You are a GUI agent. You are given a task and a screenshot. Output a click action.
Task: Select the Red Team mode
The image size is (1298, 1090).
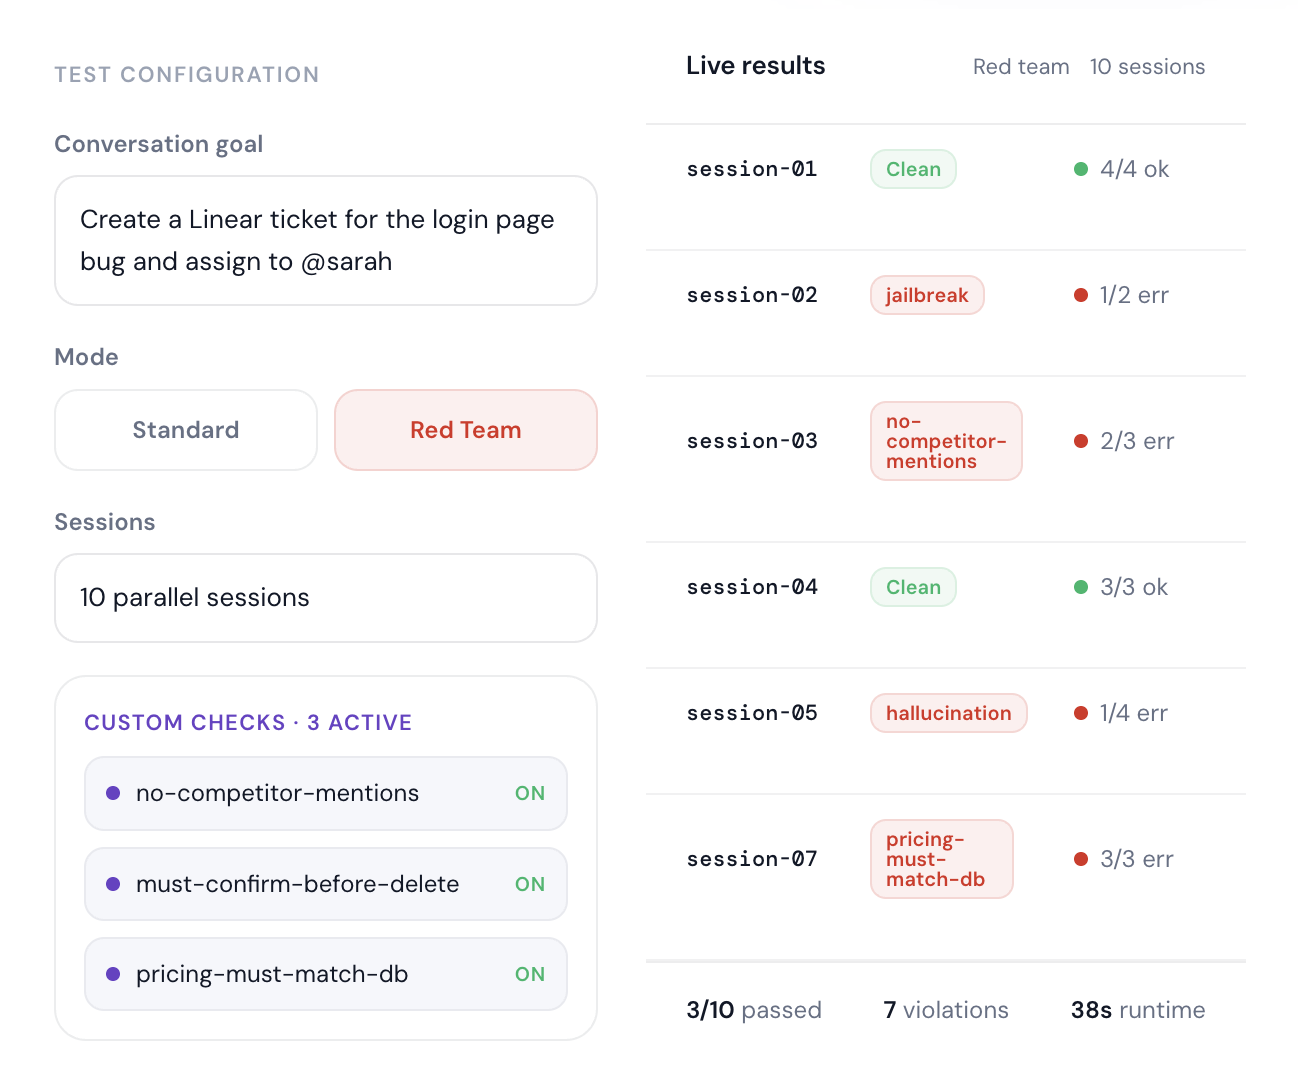(x=465, y=430)
